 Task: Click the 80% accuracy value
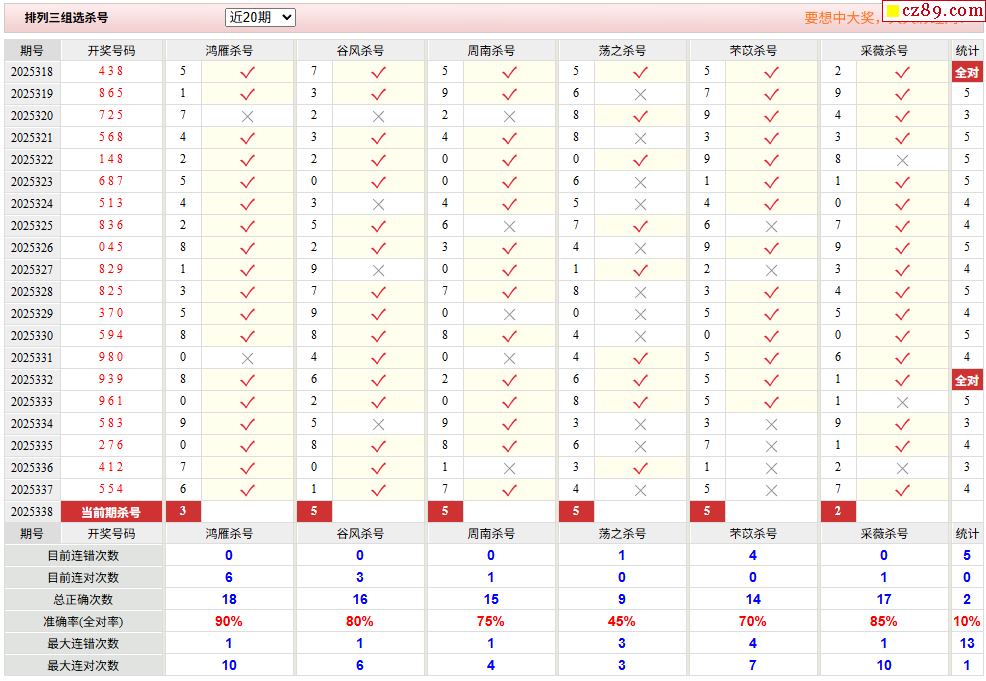(x=360, y=621)
